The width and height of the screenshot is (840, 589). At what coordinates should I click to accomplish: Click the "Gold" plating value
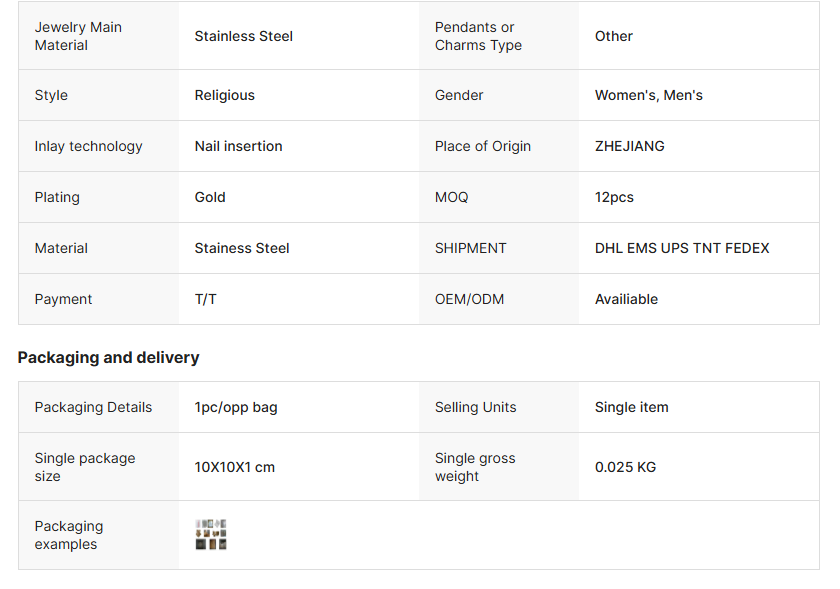tap(210, 197)
